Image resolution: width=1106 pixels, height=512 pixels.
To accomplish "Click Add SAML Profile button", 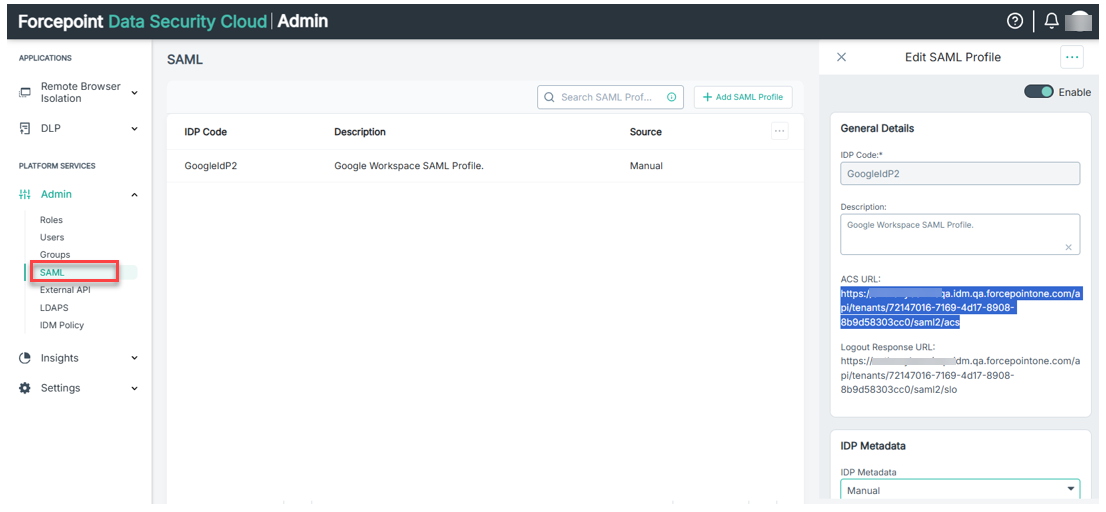I will (x=742, y=97).
